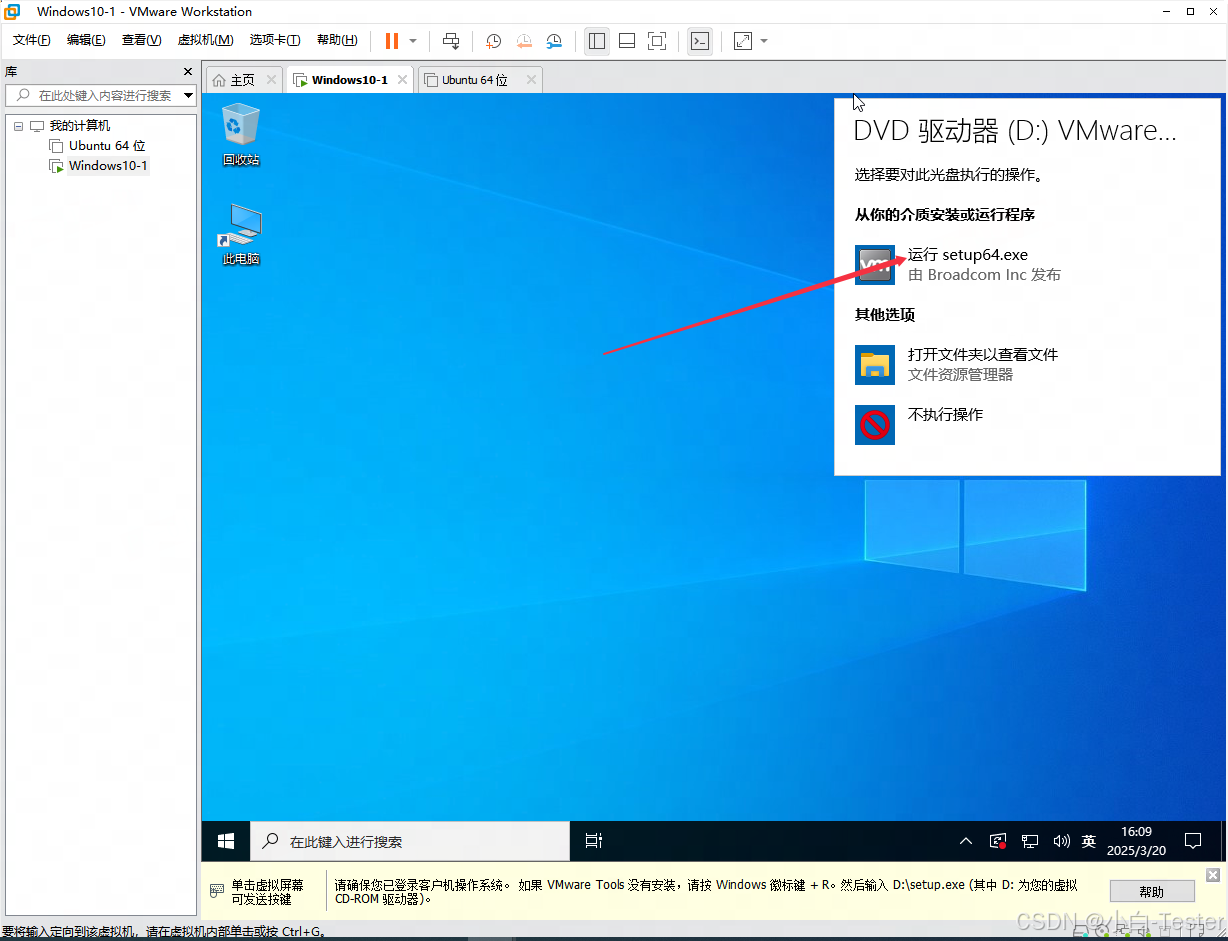Revert to the previous snapshot
This screenshot has width=1228, height=941.
point(524,41)
